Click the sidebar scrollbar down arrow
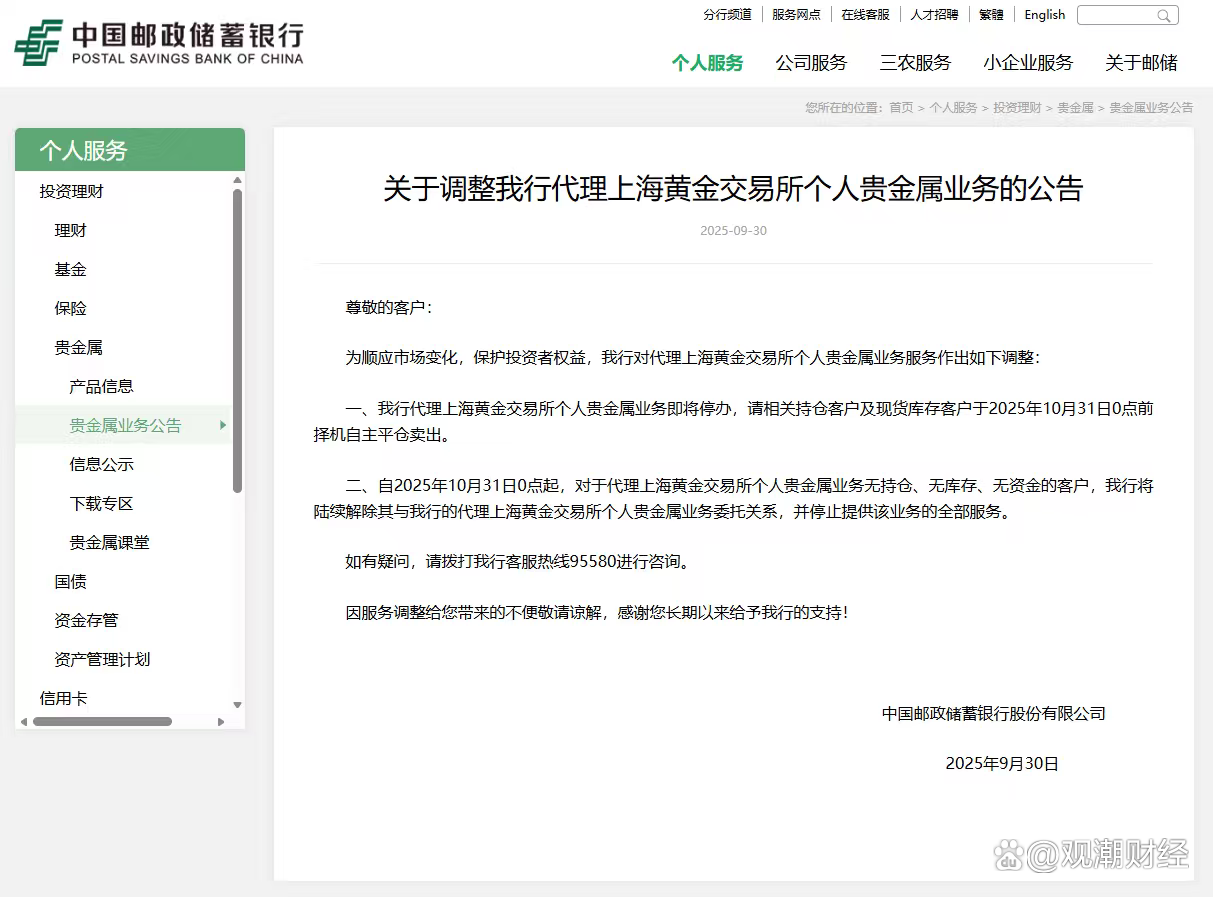The image size is (1213, 897). pos(237,704)
